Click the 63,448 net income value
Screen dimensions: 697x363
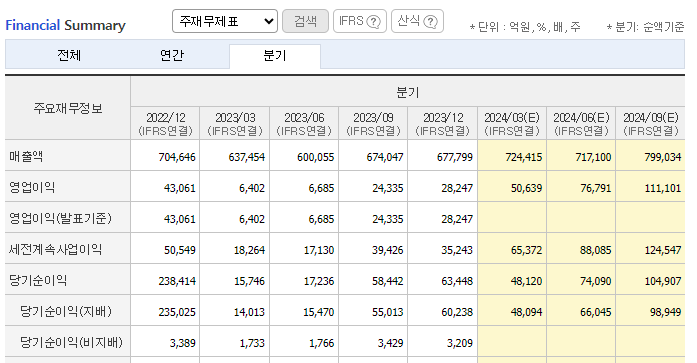point(457,281)
